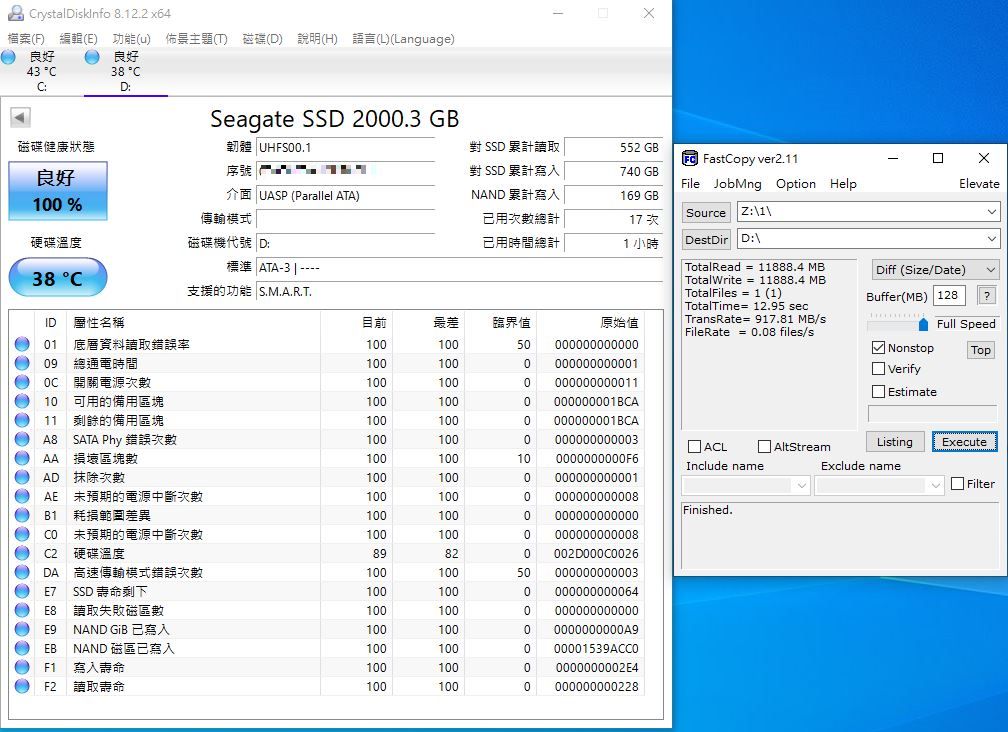Click the Listing button
Image resolution: width=1008 pixels, height=732 pixels.
coord(894,442)
